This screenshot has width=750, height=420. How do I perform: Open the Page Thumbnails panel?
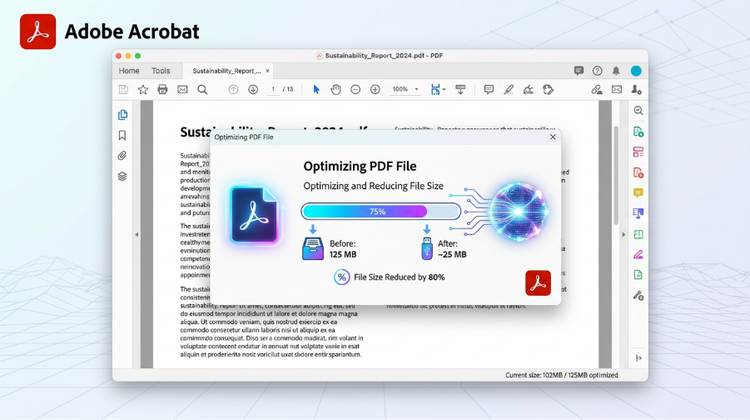(122, 115)
